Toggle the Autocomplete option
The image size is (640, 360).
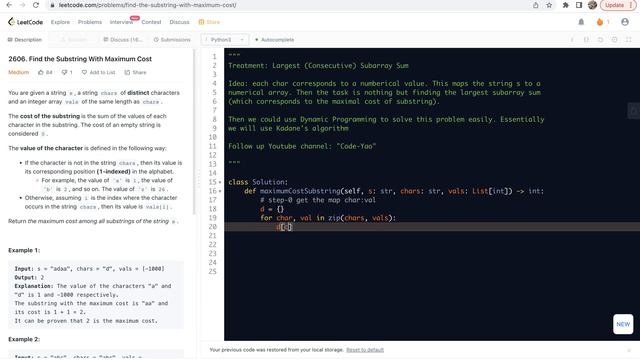(274, 40)
